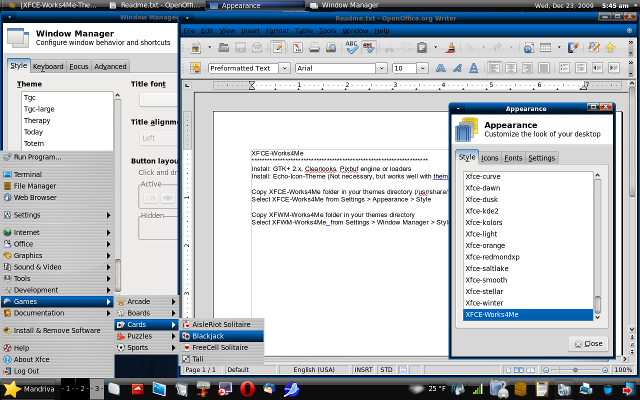The image size is (640, 400).
Task: Toggle Edit File mode icon in Writer toolbar
Action: (x=278, y=48)
